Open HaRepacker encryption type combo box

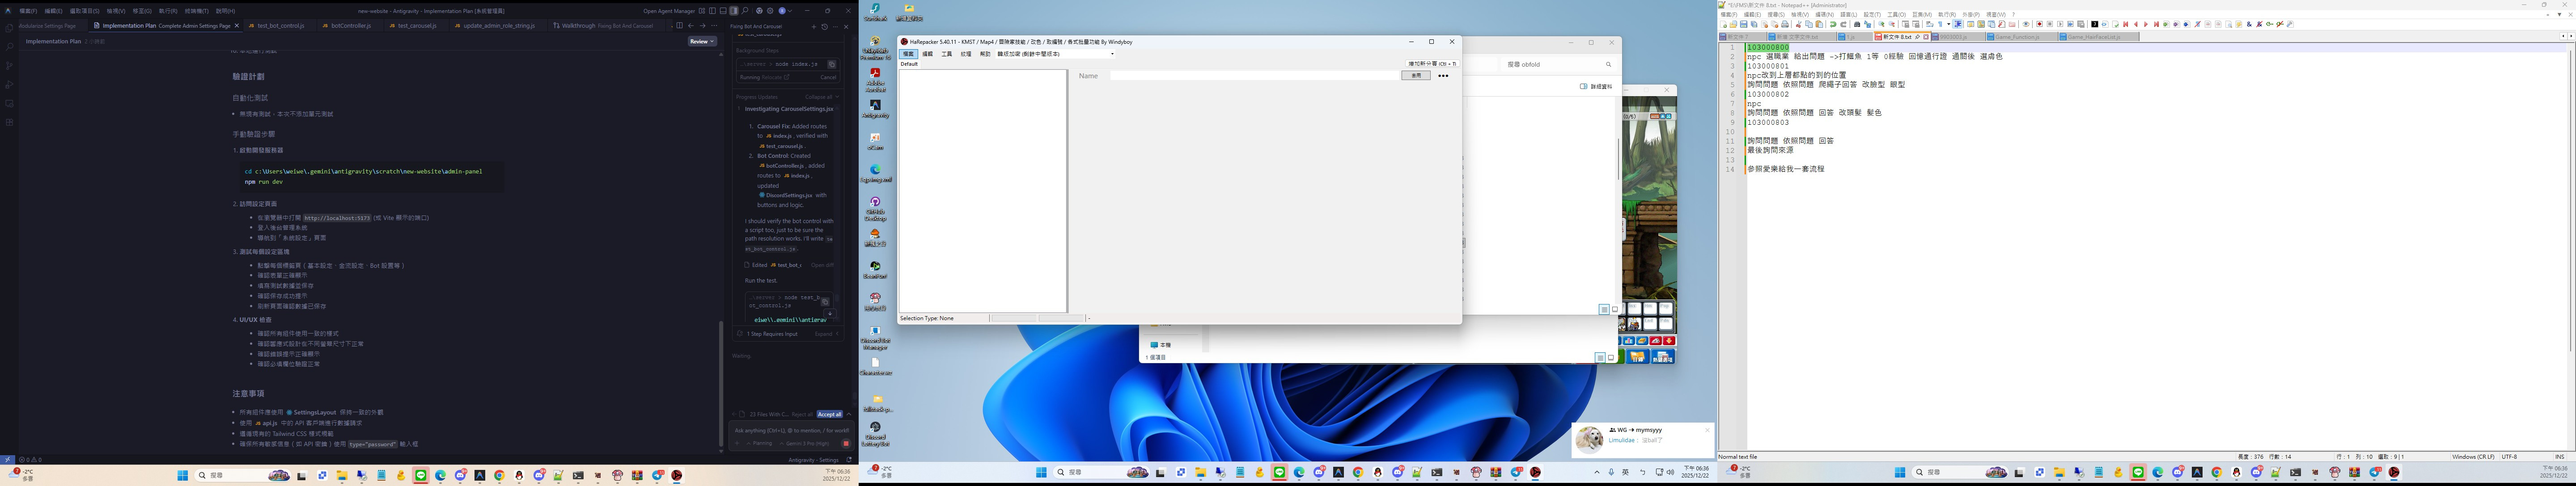point(1055,54)
